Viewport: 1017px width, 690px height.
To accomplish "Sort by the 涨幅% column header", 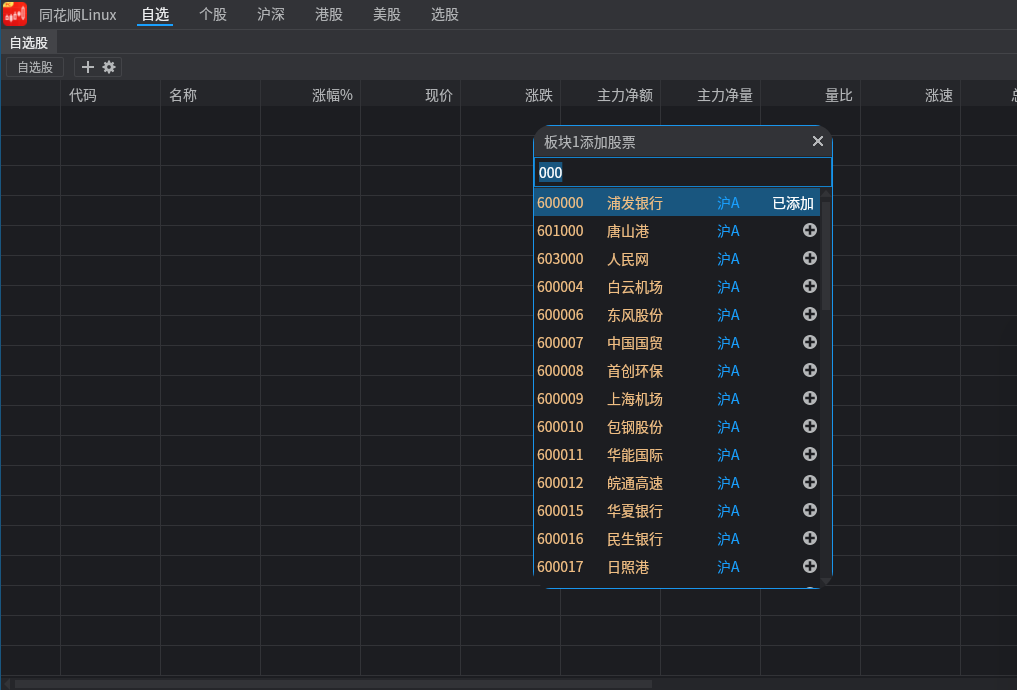I will pyautogui.click(x=332, y=95).
